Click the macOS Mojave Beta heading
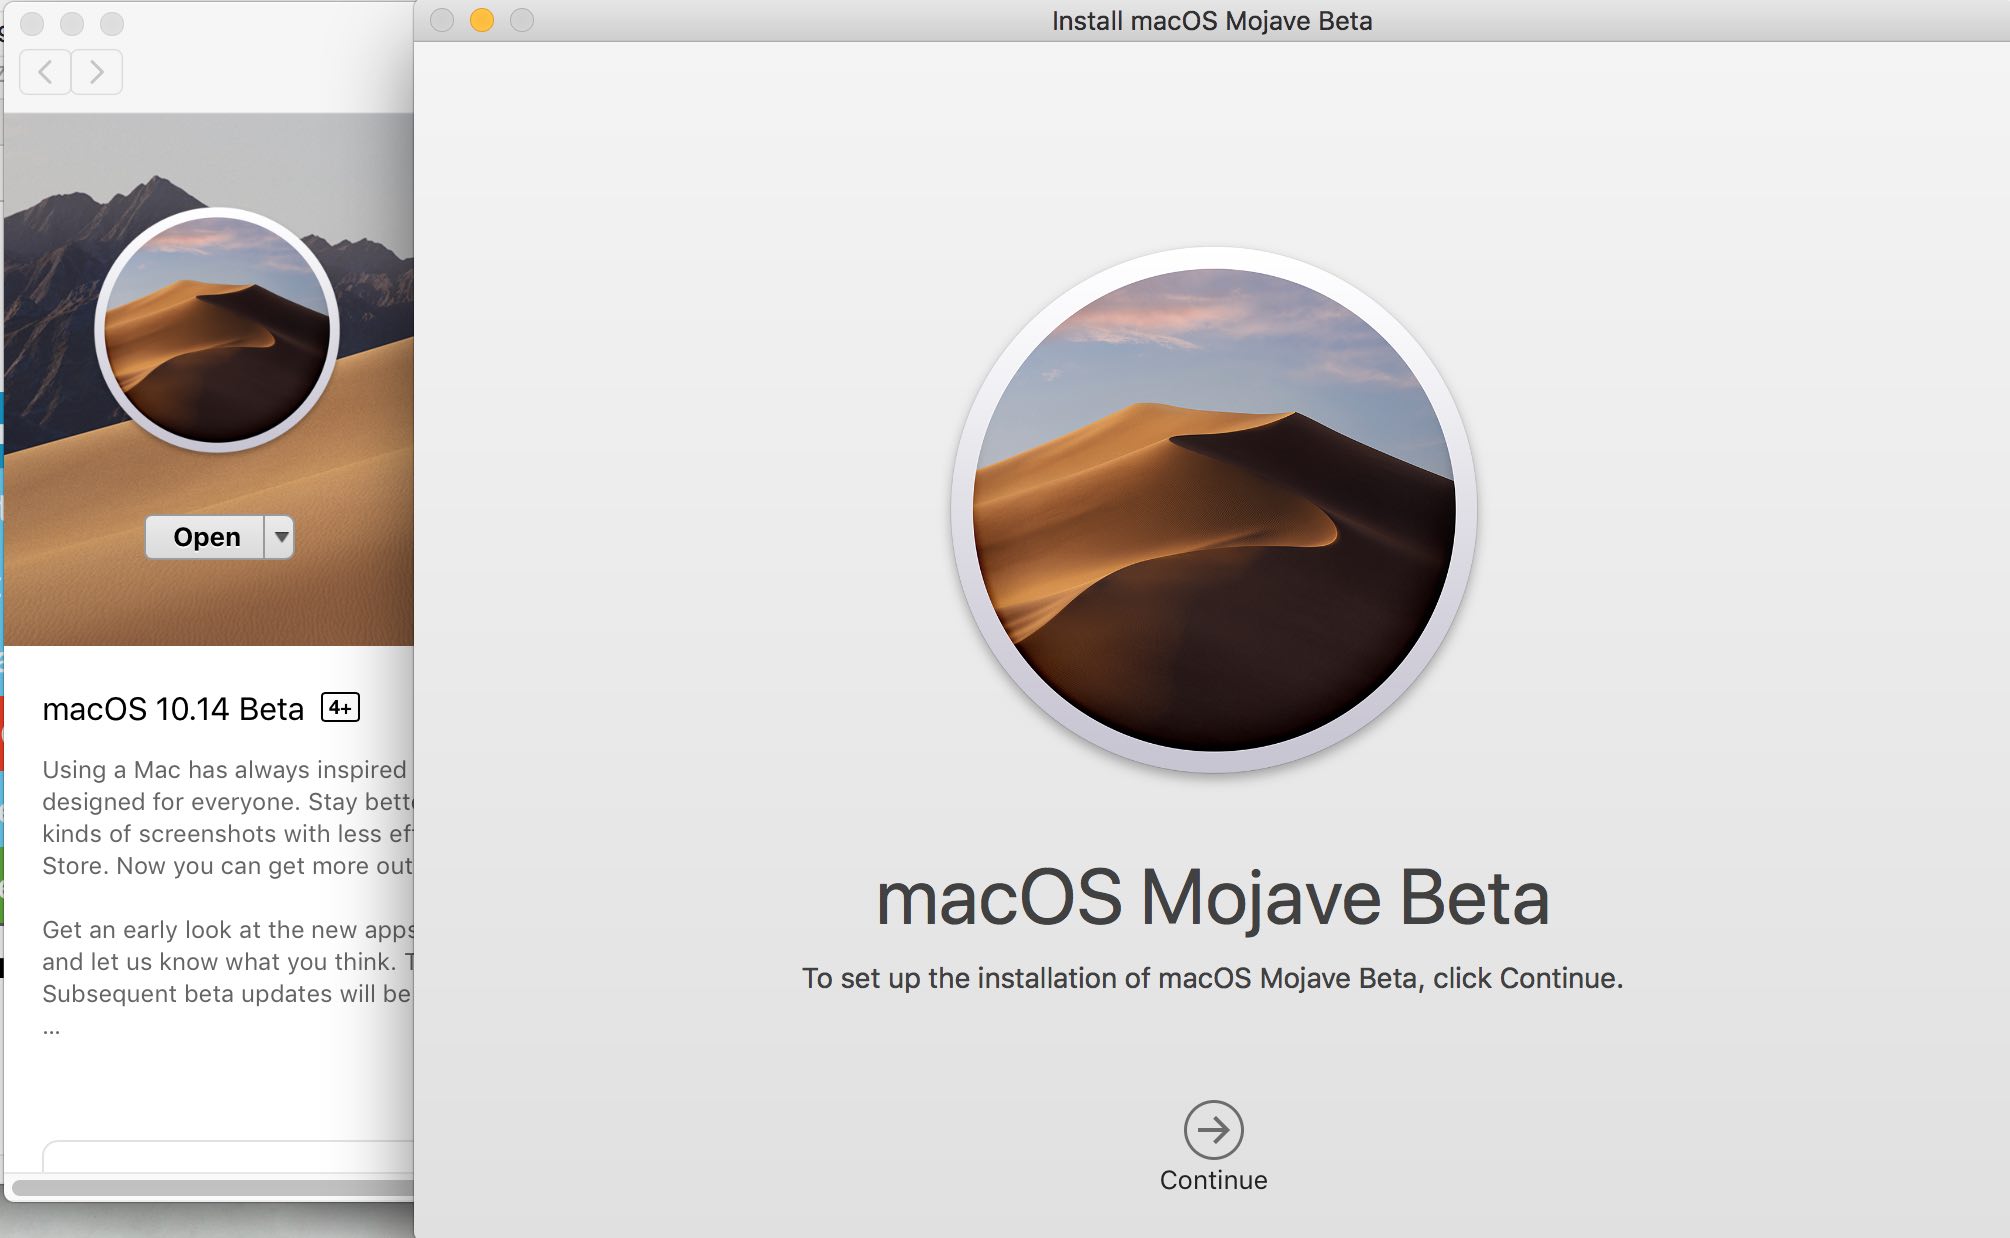 [x=1213, y=899]
